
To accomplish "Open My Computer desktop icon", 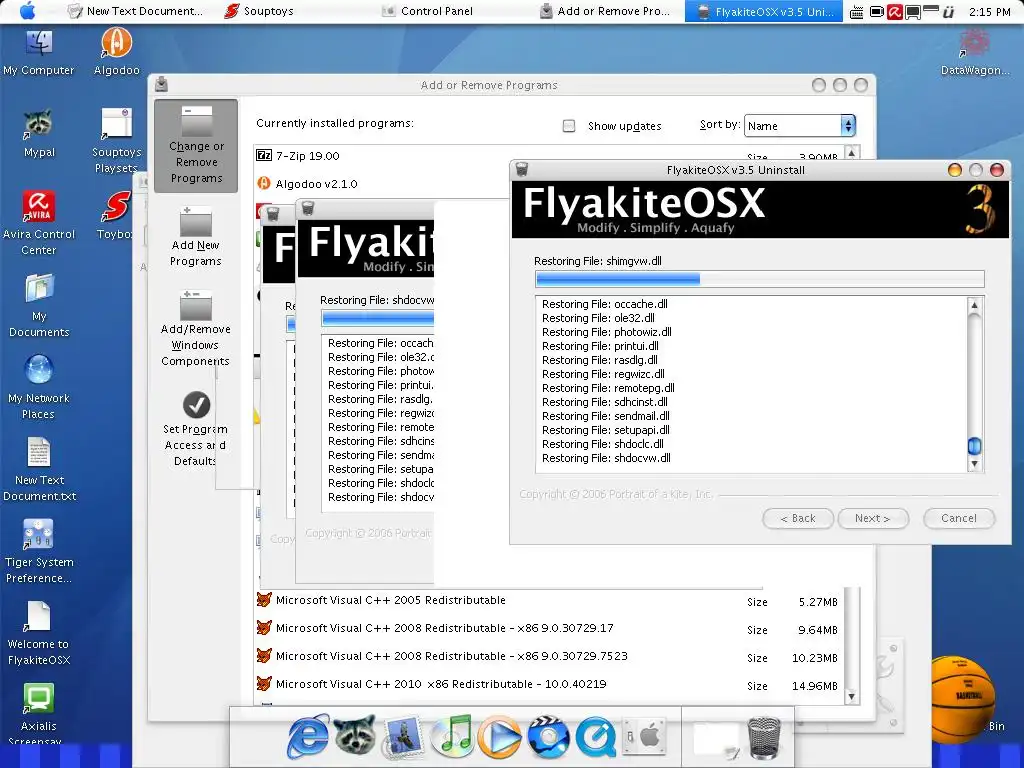I will (39, 54).
